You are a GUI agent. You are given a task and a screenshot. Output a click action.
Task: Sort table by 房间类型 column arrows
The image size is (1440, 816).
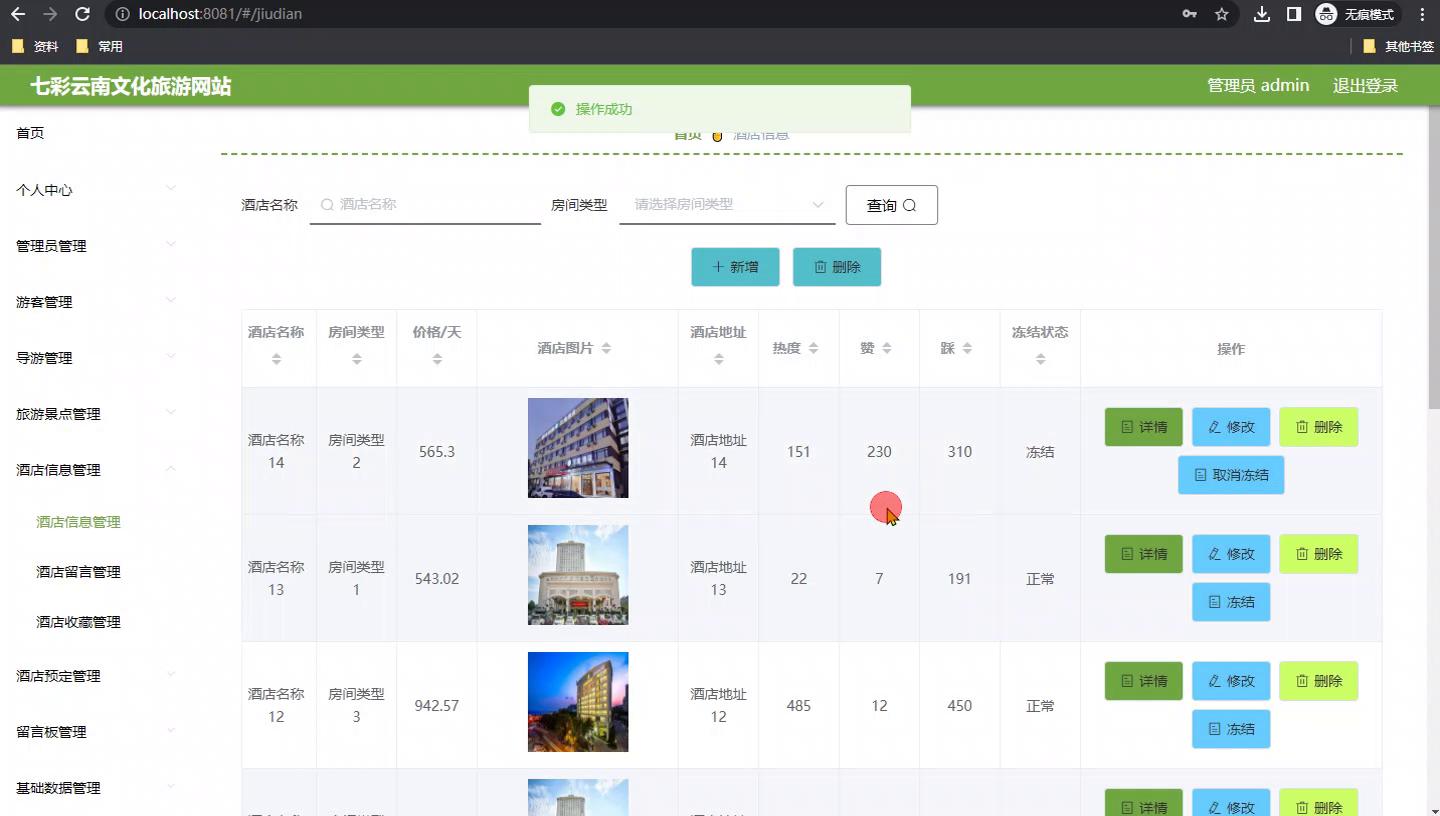pos(357,359)
